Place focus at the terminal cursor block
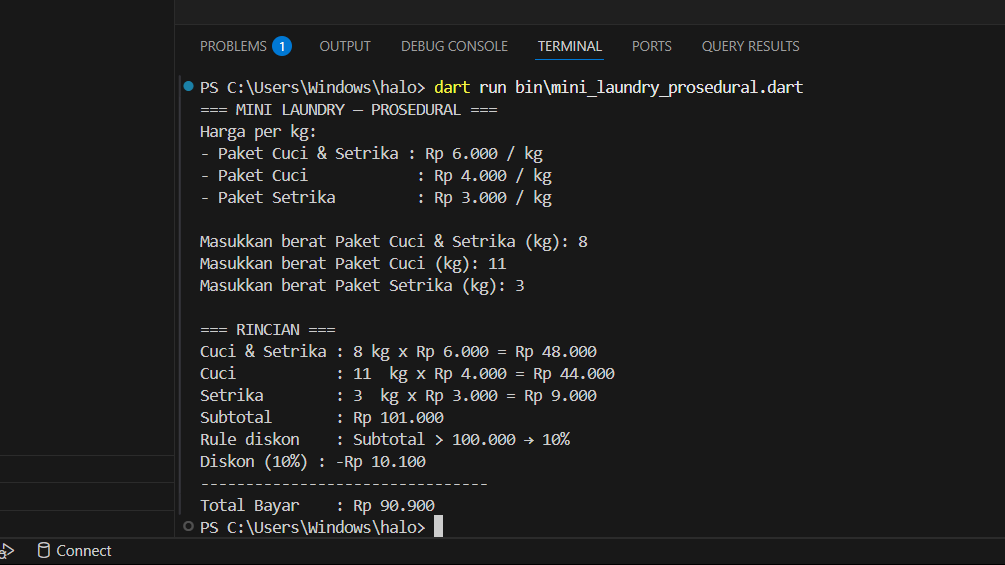This screenshot has height=565, width=1005. point(438,527)
